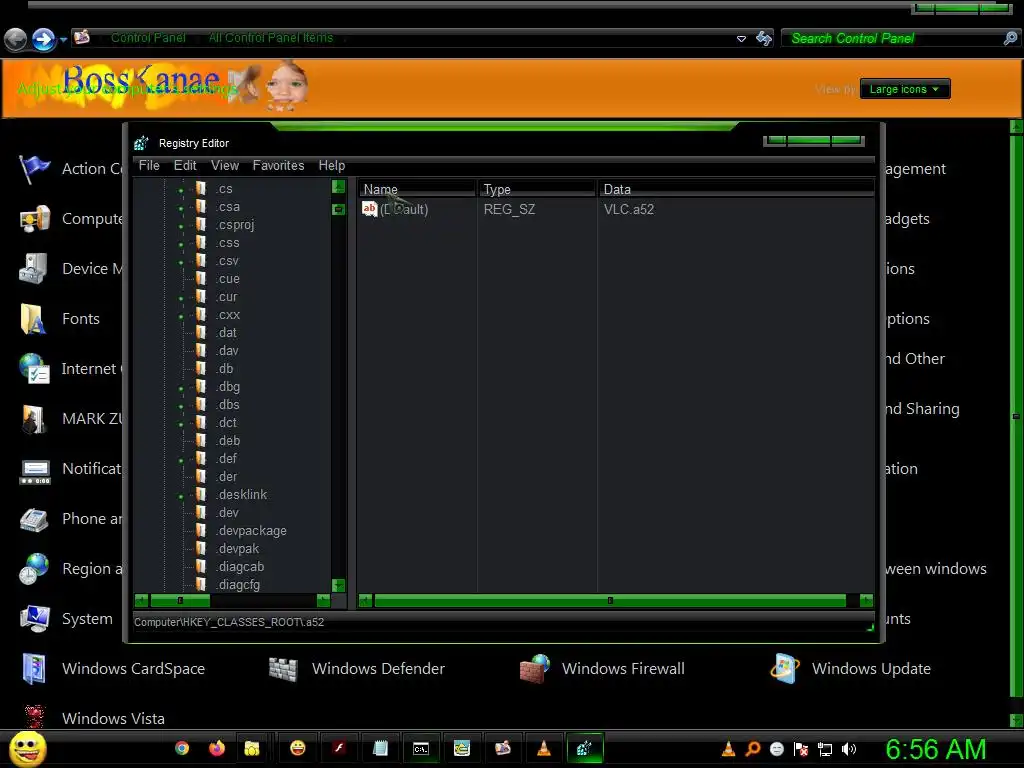The width and height of the screenshot is (1024, 768).
Task: Open the File menu in Registry Editor
Action: tap(149, 165)
